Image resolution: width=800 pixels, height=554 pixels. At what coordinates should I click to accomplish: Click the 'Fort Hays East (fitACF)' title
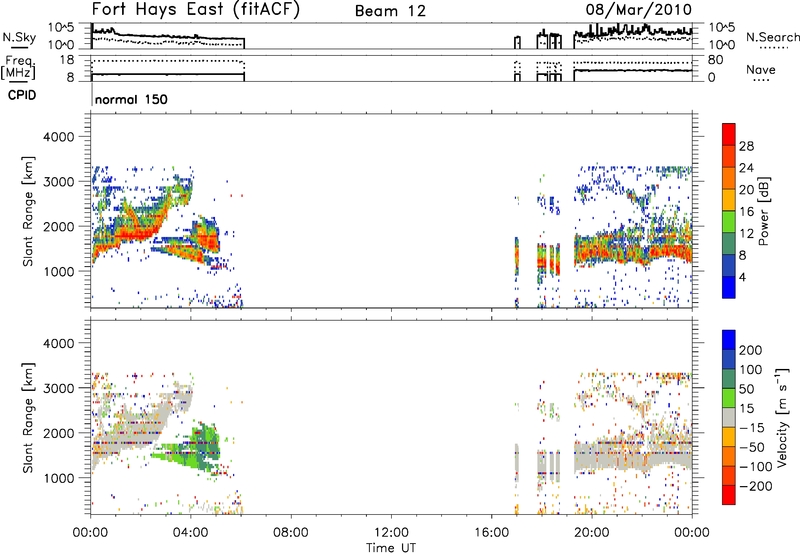(x=195, y=9)
